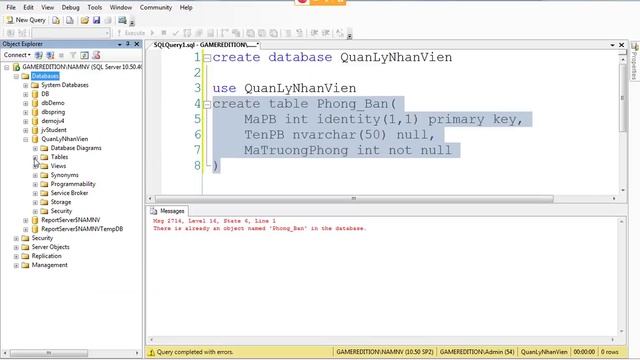640x360 pixels.
Task: Click the Save All icon in toolbar
Action: click(108, 20)
